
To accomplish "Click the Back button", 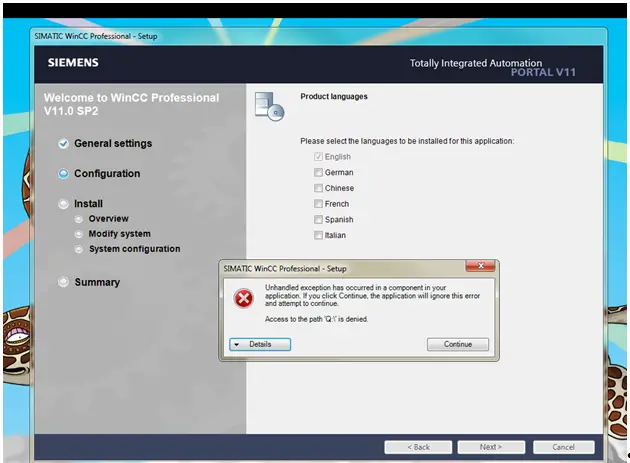I will (x=418, y=447).
